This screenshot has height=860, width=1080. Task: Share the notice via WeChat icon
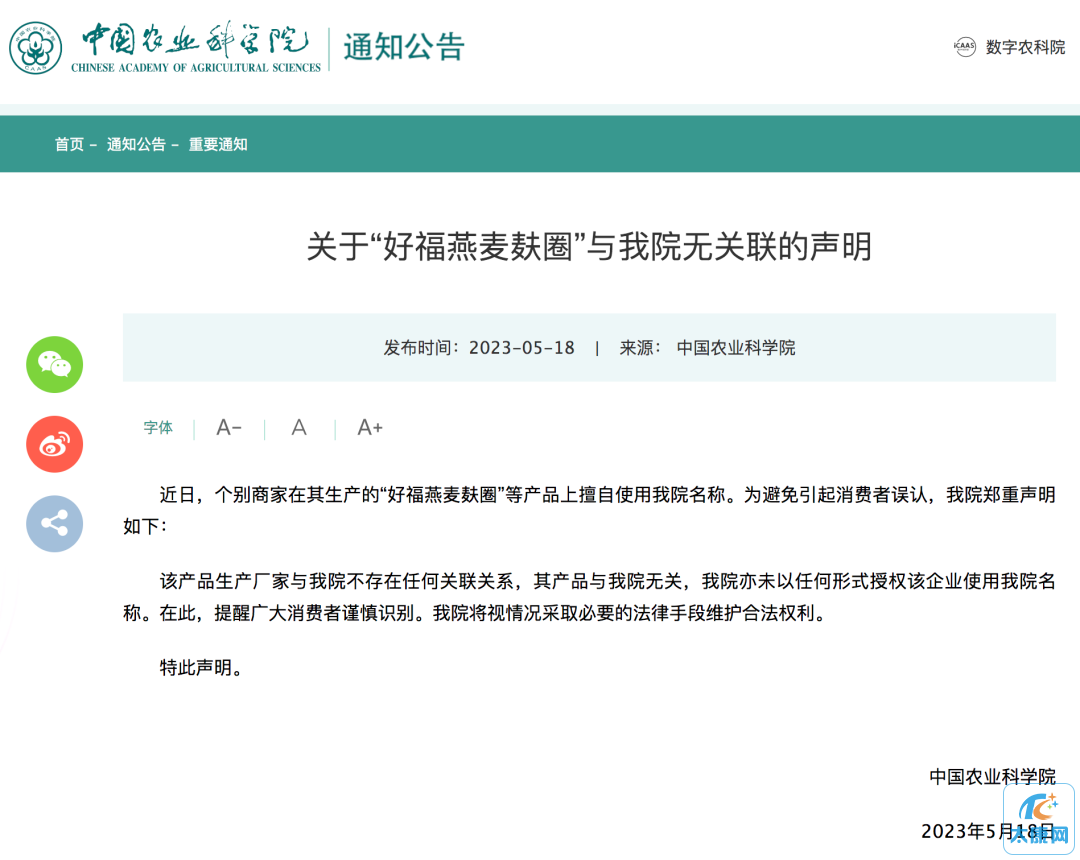click(x=54, y=364)
